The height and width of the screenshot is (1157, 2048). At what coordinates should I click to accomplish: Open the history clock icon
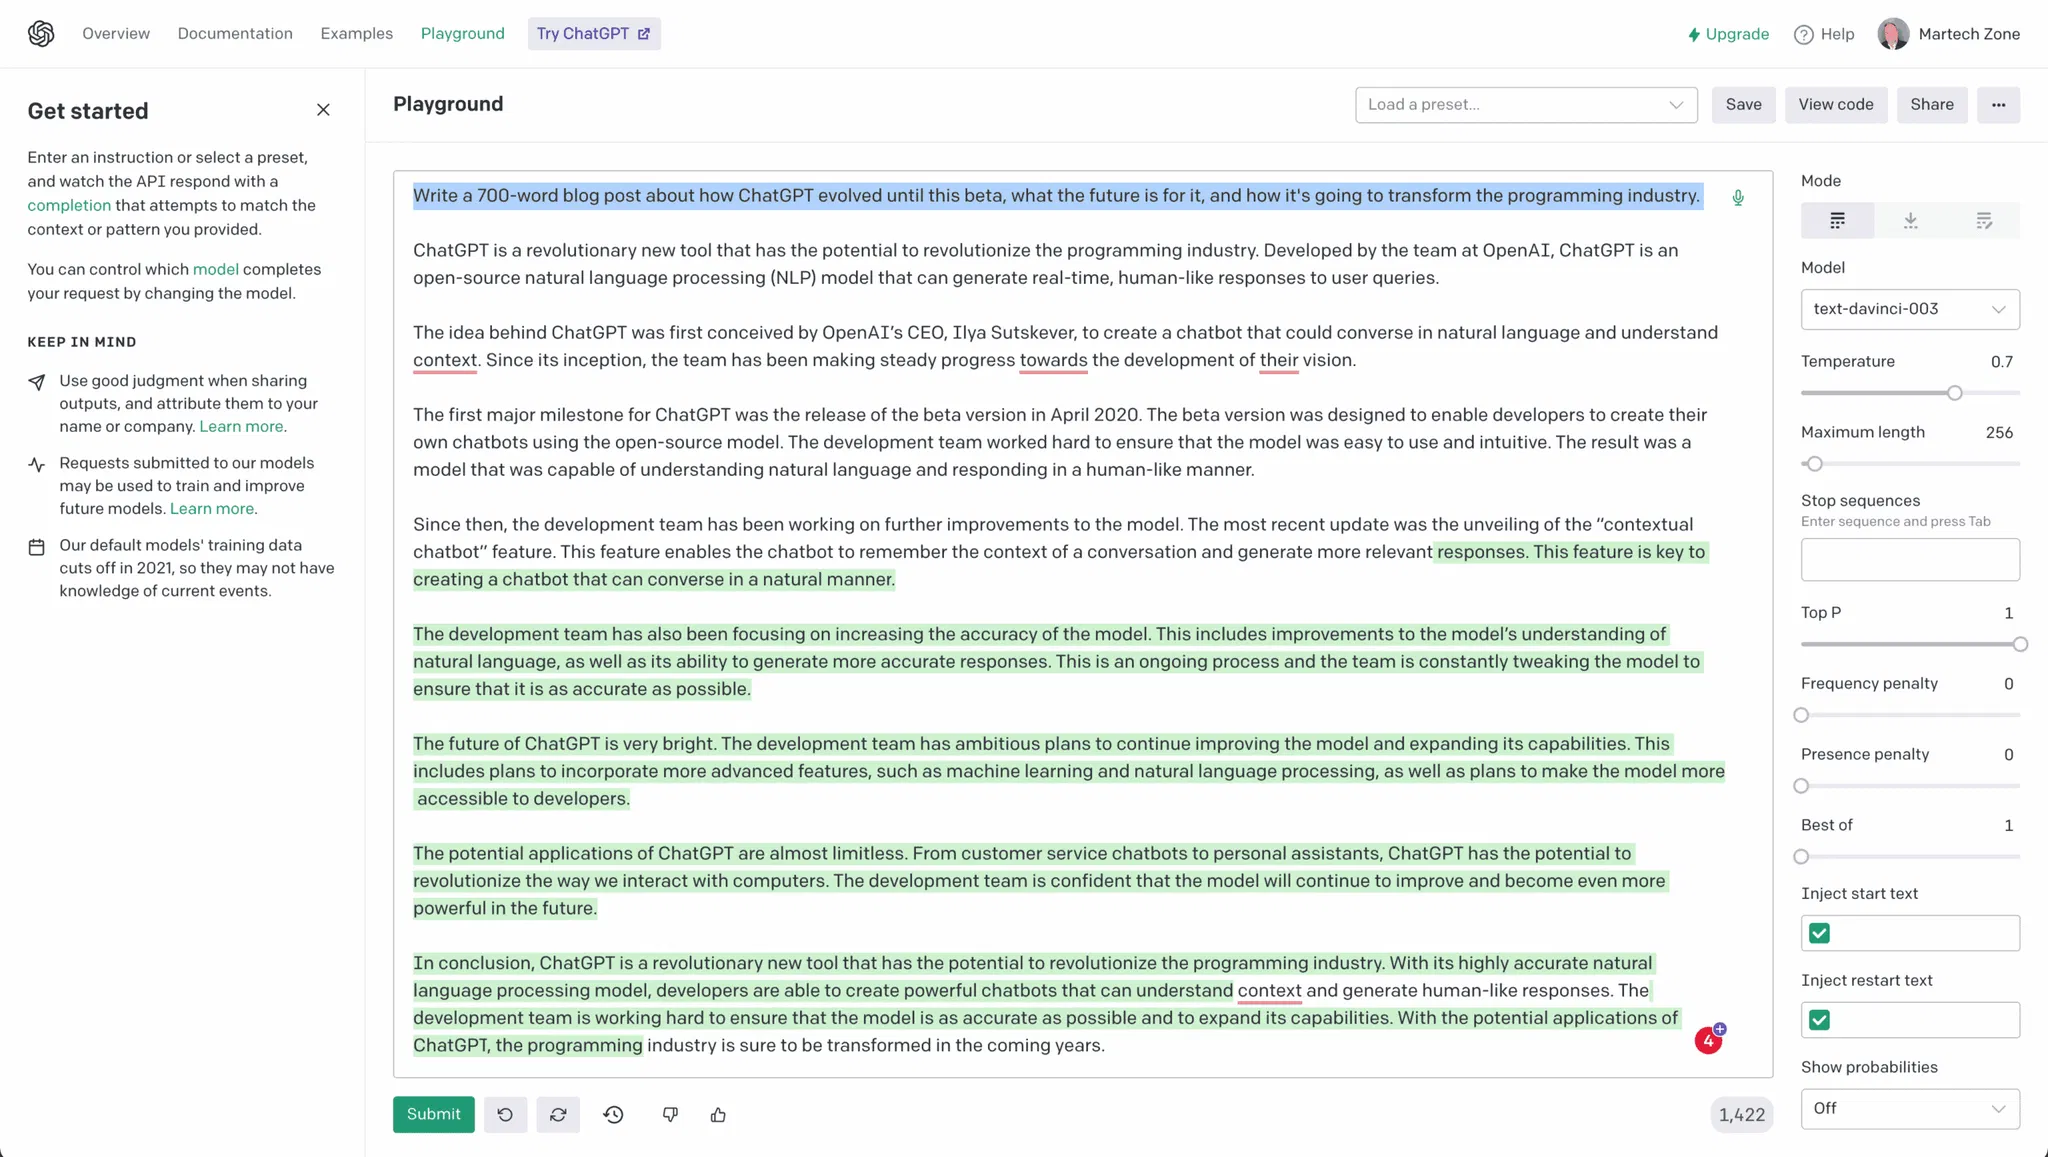click(x=613, y=1114)
